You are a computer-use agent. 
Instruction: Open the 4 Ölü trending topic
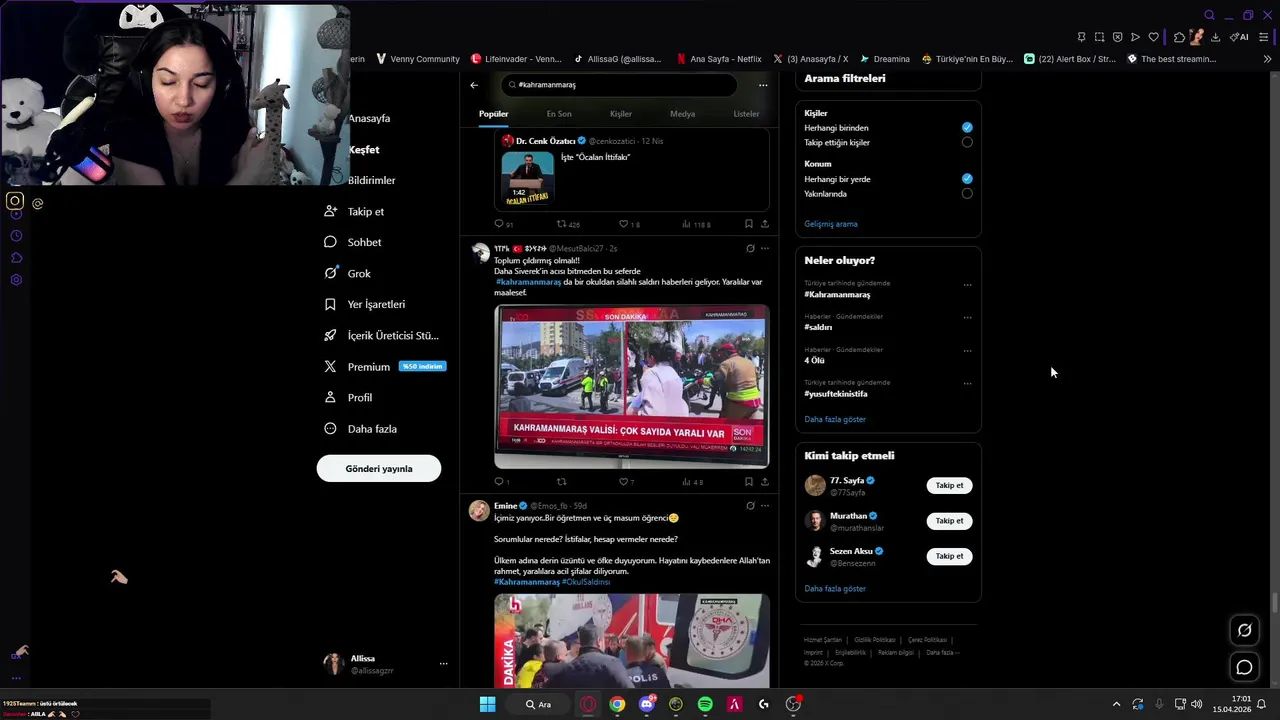click(814, 360)
